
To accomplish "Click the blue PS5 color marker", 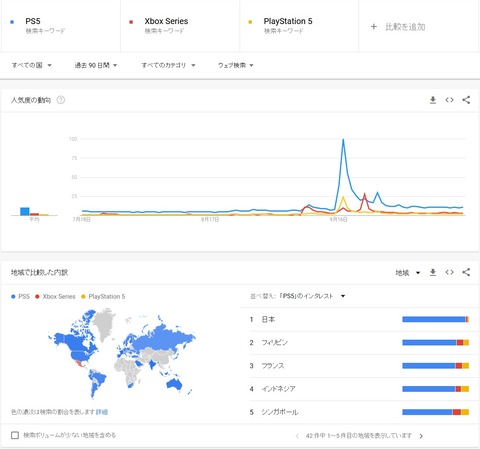I will click(12, 22).
